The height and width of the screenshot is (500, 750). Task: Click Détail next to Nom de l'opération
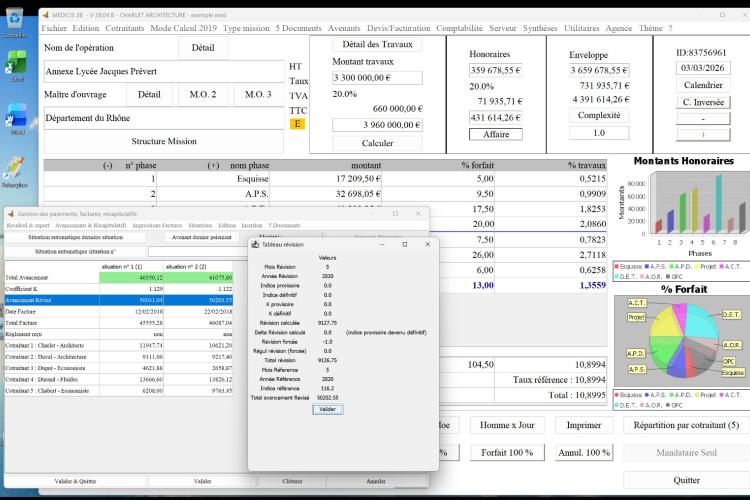tap(203, 48)
